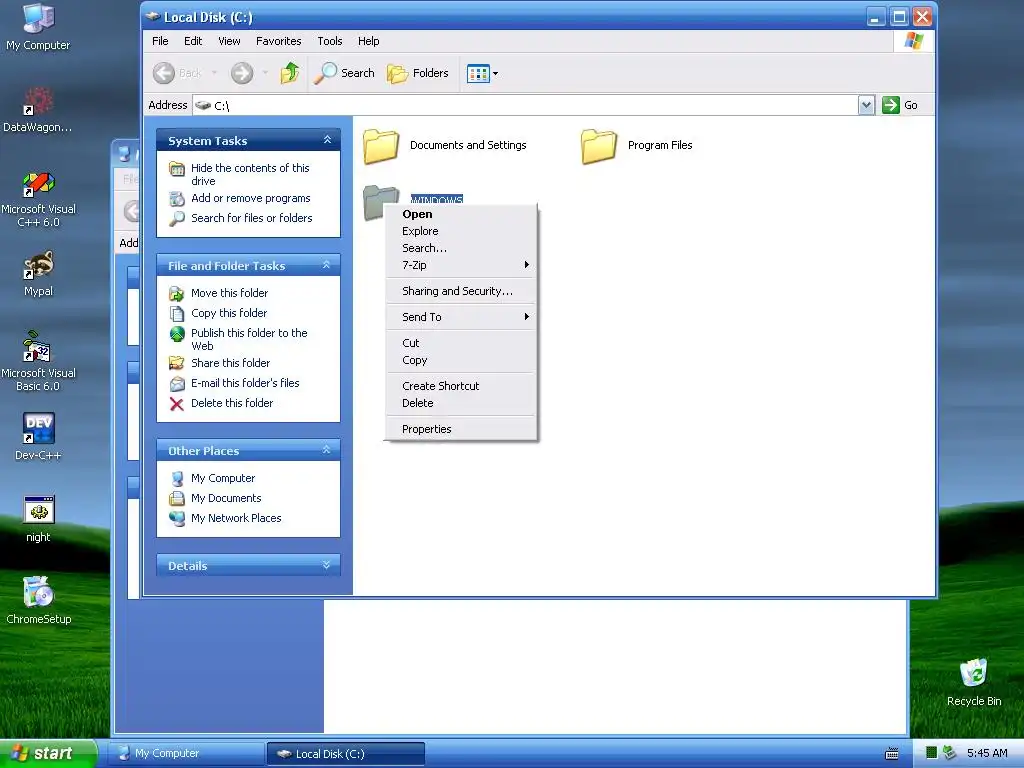The width and height of the screenshot is (1024, 768).
Task: Select the WINDOWS folder icon
Action: point(375,201)
